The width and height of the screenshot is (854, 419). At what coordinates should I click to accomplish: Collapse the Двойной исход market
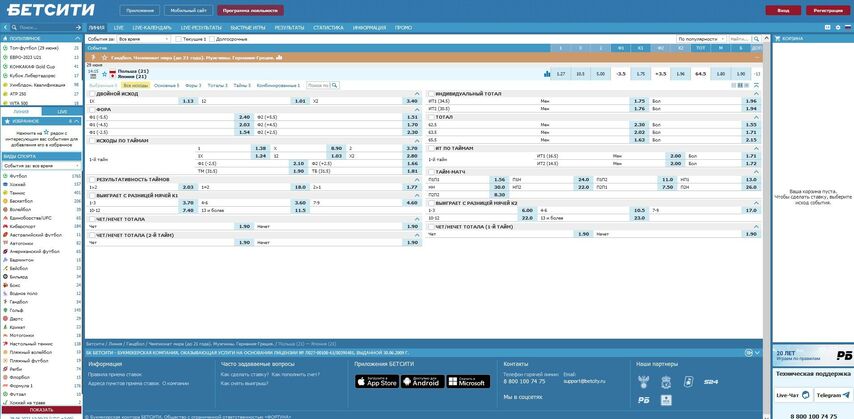tap(417, 94)
